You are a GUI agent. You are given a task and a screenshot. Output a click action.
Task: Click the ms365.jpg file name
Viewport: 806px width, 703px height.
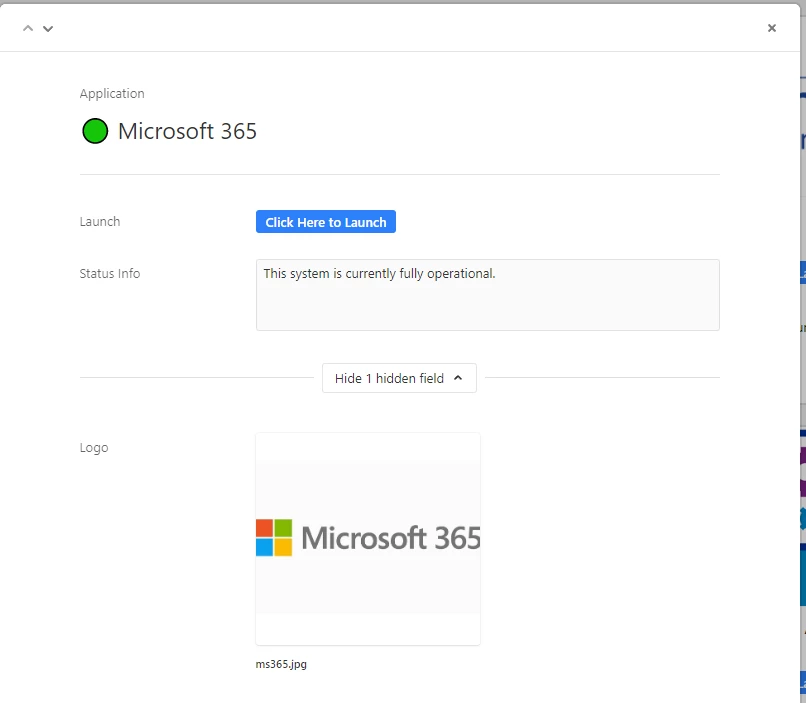[281, 664]
